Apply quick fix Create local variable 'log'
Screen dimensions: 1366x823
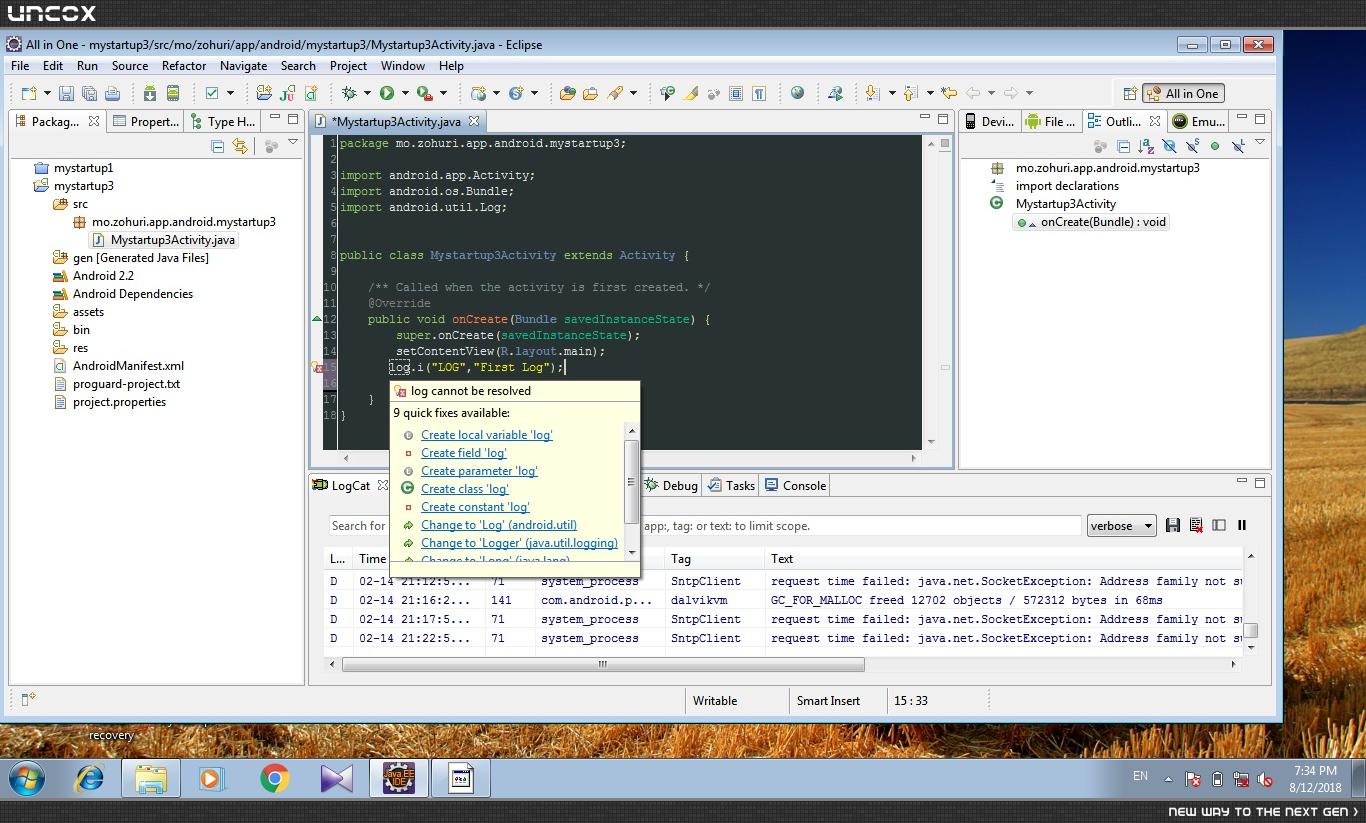click(x=486, y=435)
